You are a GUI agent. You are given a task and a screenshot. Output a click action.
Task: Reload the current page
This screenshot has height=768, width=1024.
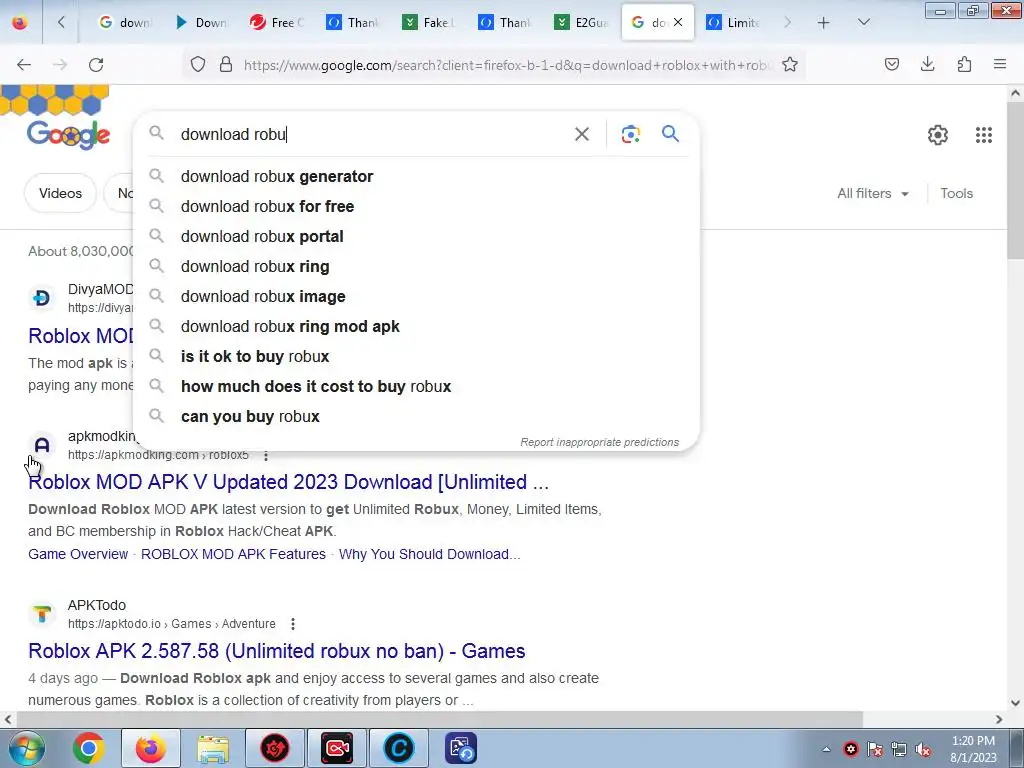click(x=96, y=64)
